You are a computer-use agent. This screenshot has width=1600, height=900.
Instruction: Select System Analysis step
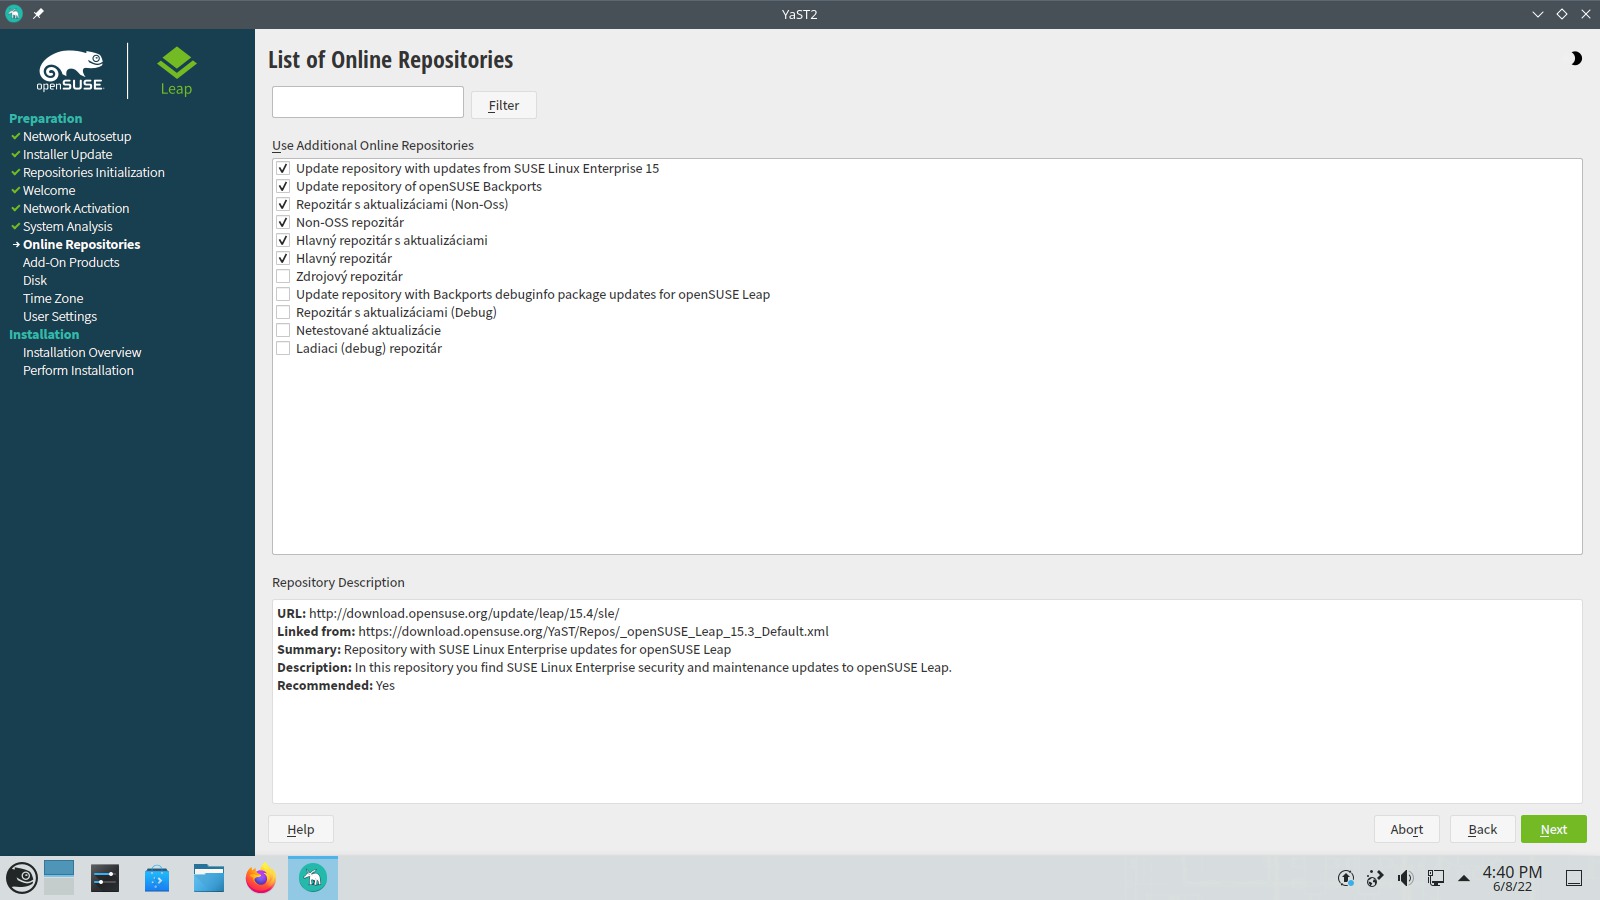tap(68, 226)
